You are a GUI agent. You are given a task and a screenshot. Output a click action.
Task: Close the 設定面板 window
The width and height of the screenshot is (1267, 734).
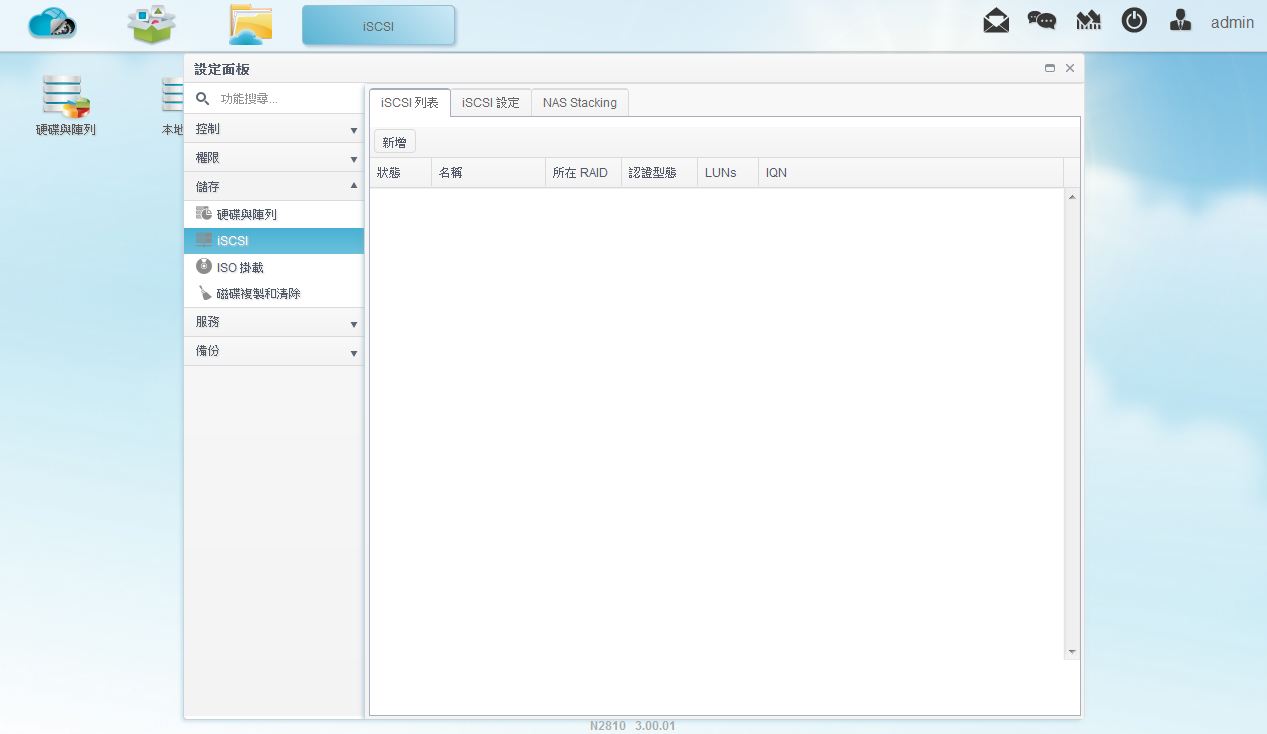click(x=1070, y=69)
